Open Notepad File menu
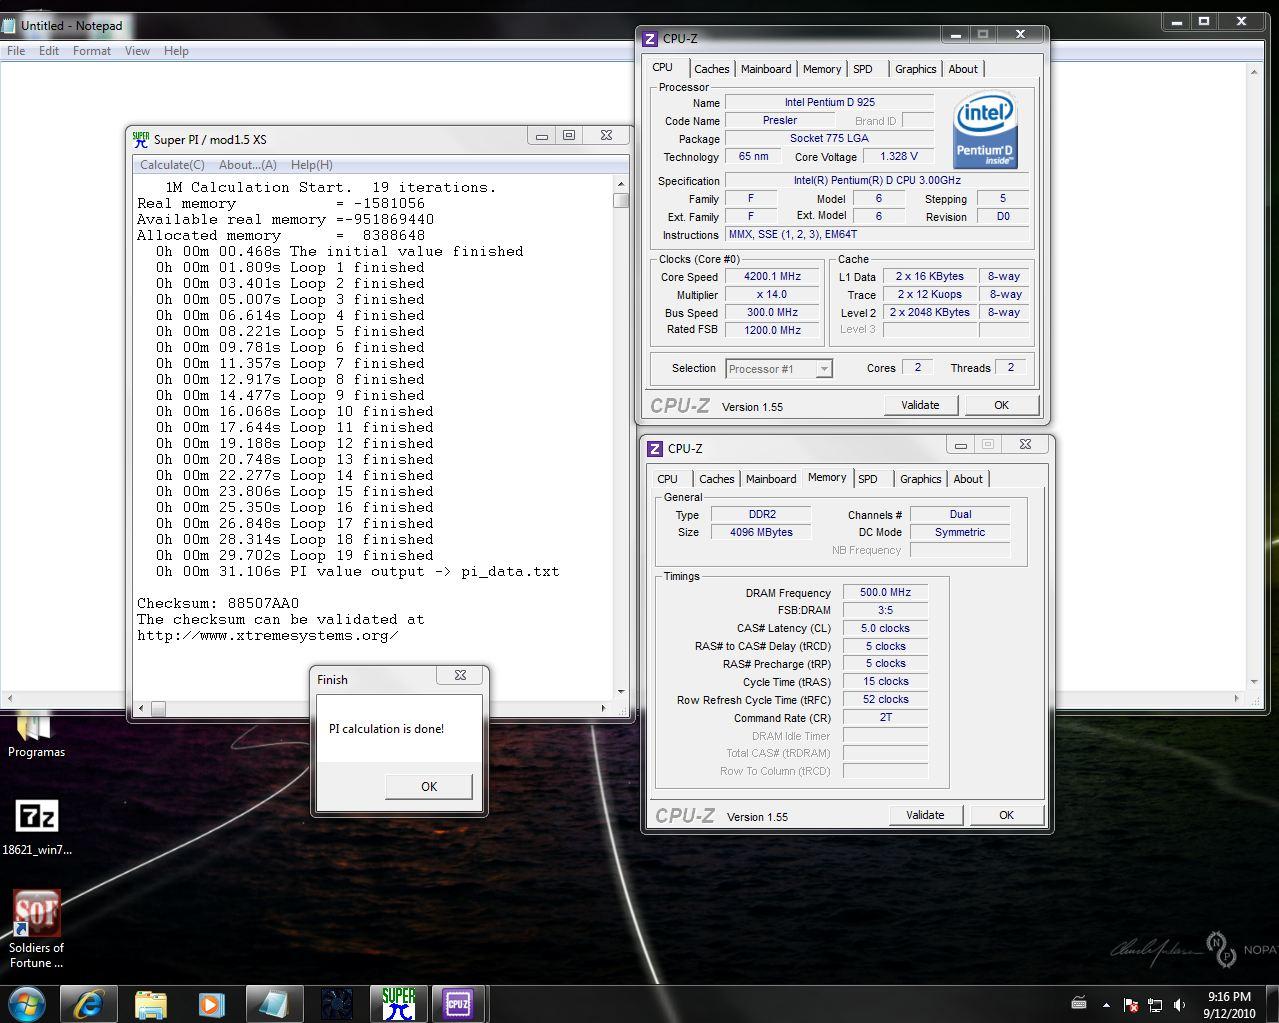Viewport: 1279px width, 1023px height. [17, 50]
